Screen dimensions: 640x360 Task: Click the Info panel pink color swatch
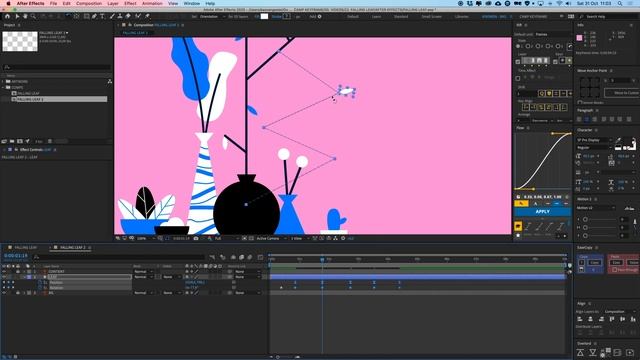pos(580,38)
